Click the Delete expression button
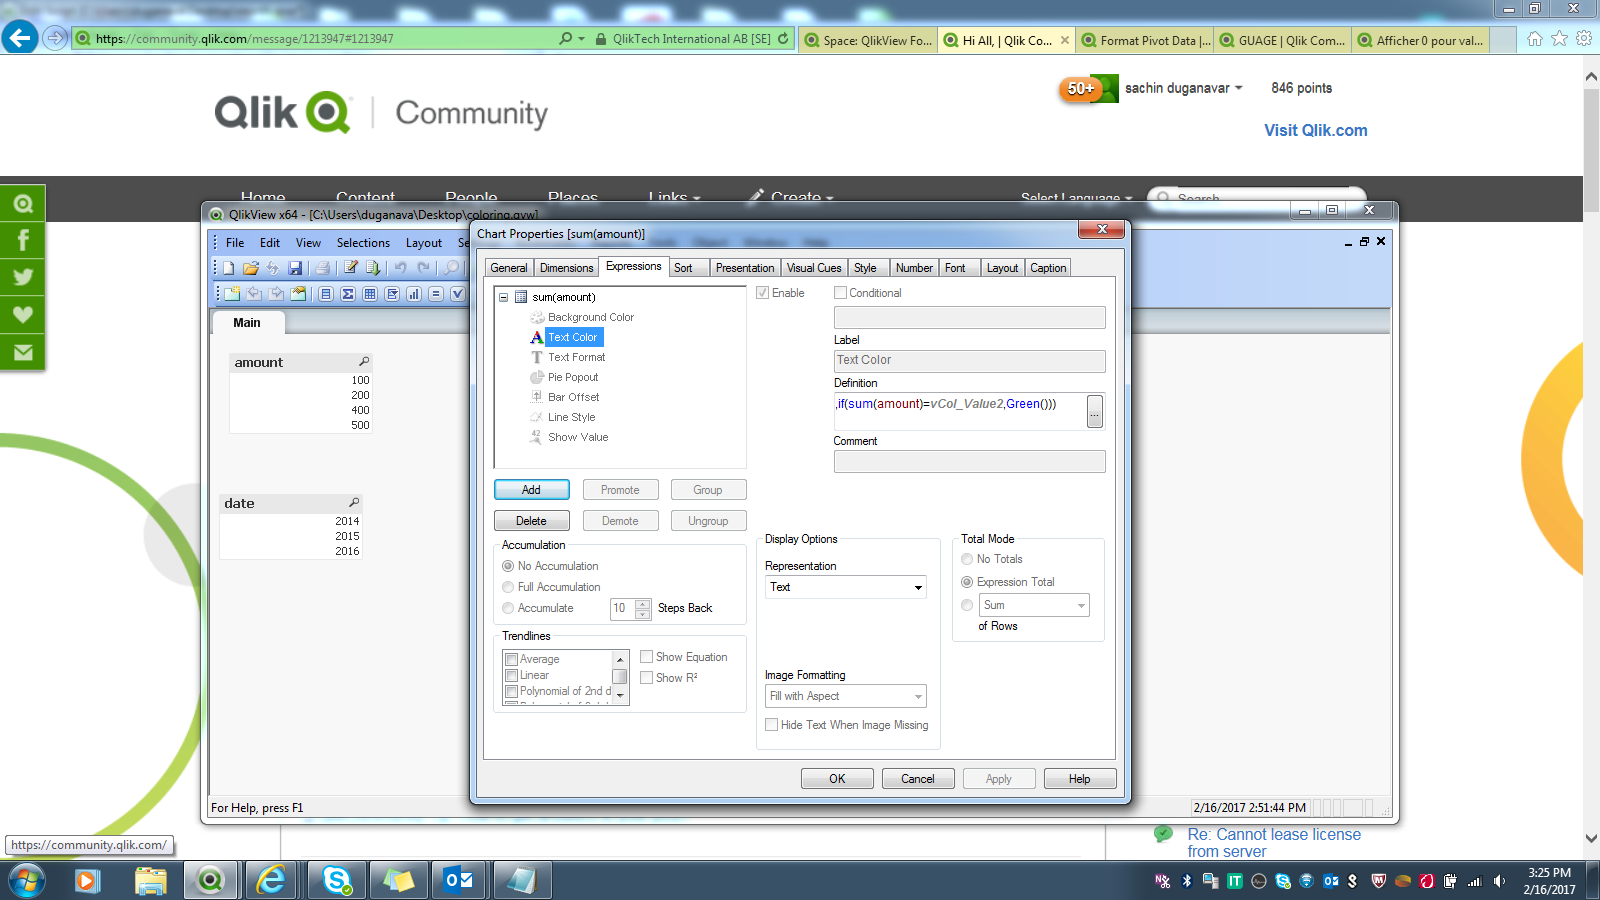Screen dimensions: 1600x900 531,521
